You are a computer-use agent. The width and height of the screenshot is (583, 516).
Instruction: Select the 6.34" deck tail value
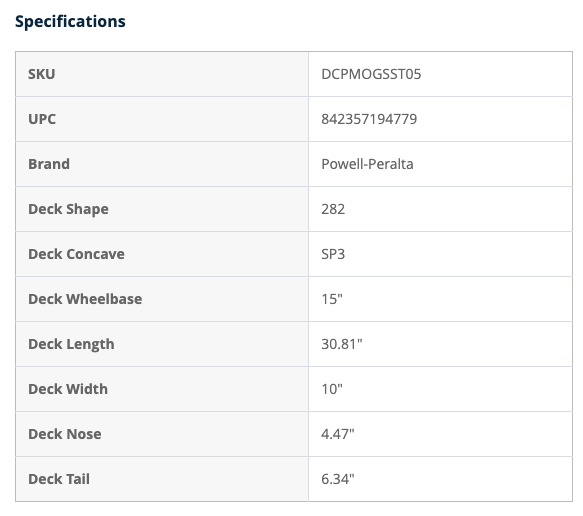(338, 479)
